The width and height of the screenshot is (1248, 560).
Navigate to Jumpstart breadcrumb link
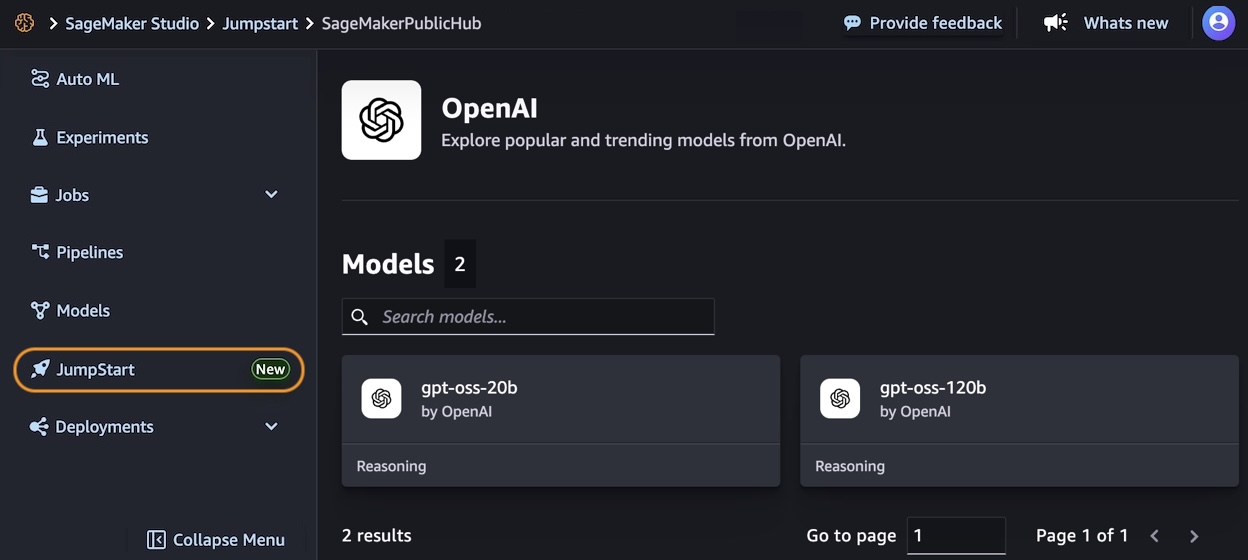[x=260, y=23]
